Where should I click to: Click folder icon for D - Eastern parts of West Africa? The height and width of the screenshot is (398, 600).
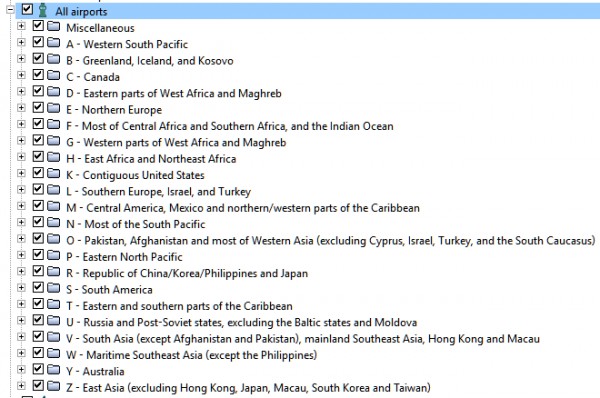[x=54, y=91]
